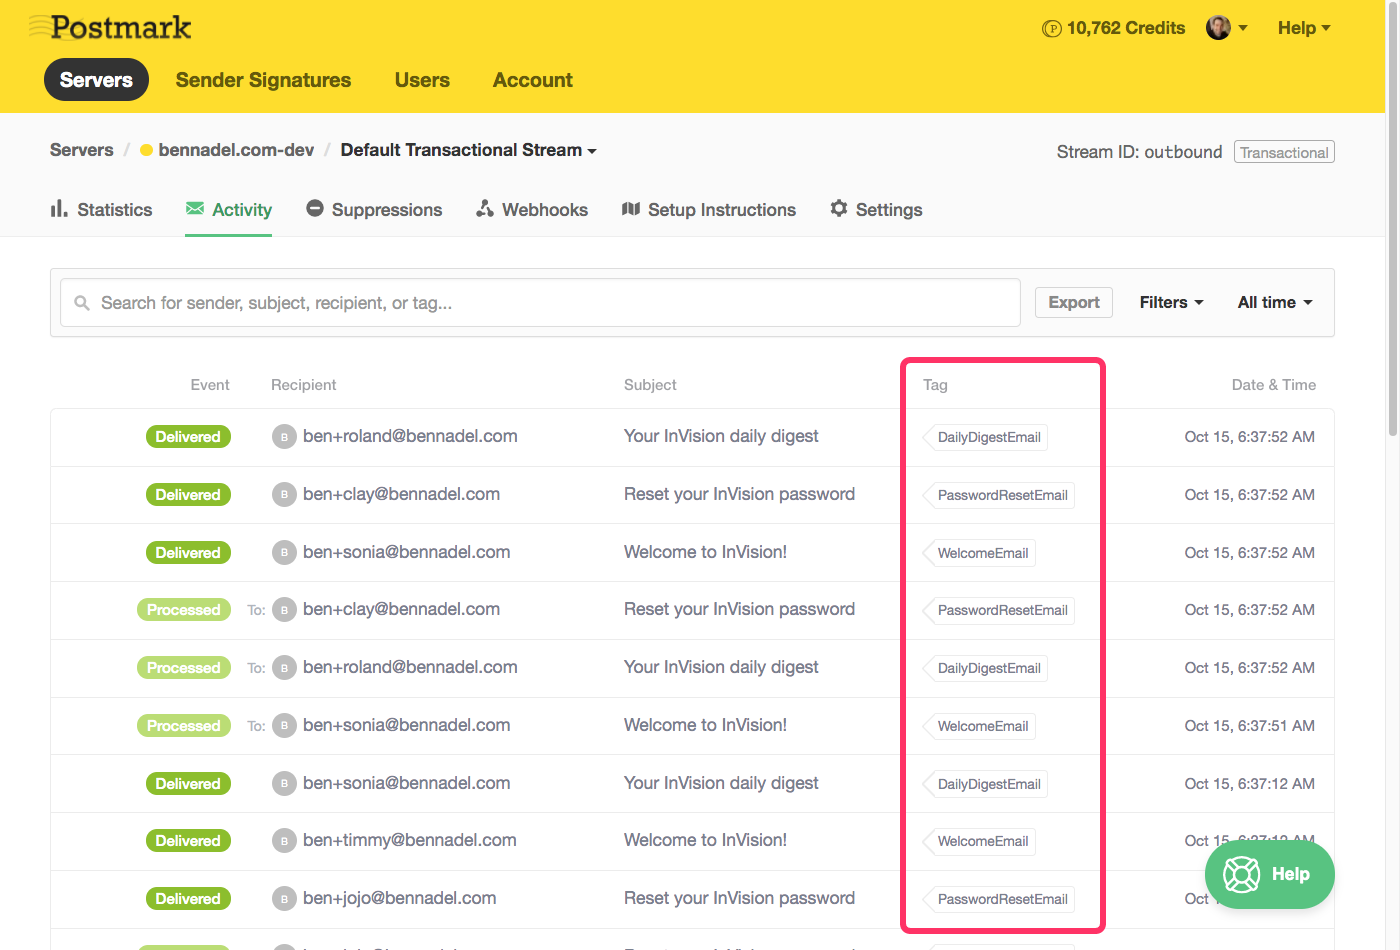
Task: Click the Settings gear icon
Action: [x=839, y=208]
